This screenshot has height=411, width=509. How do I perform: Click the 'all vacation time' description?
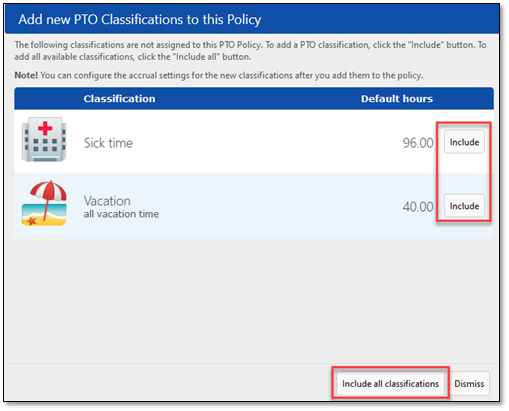coord(121,214)
